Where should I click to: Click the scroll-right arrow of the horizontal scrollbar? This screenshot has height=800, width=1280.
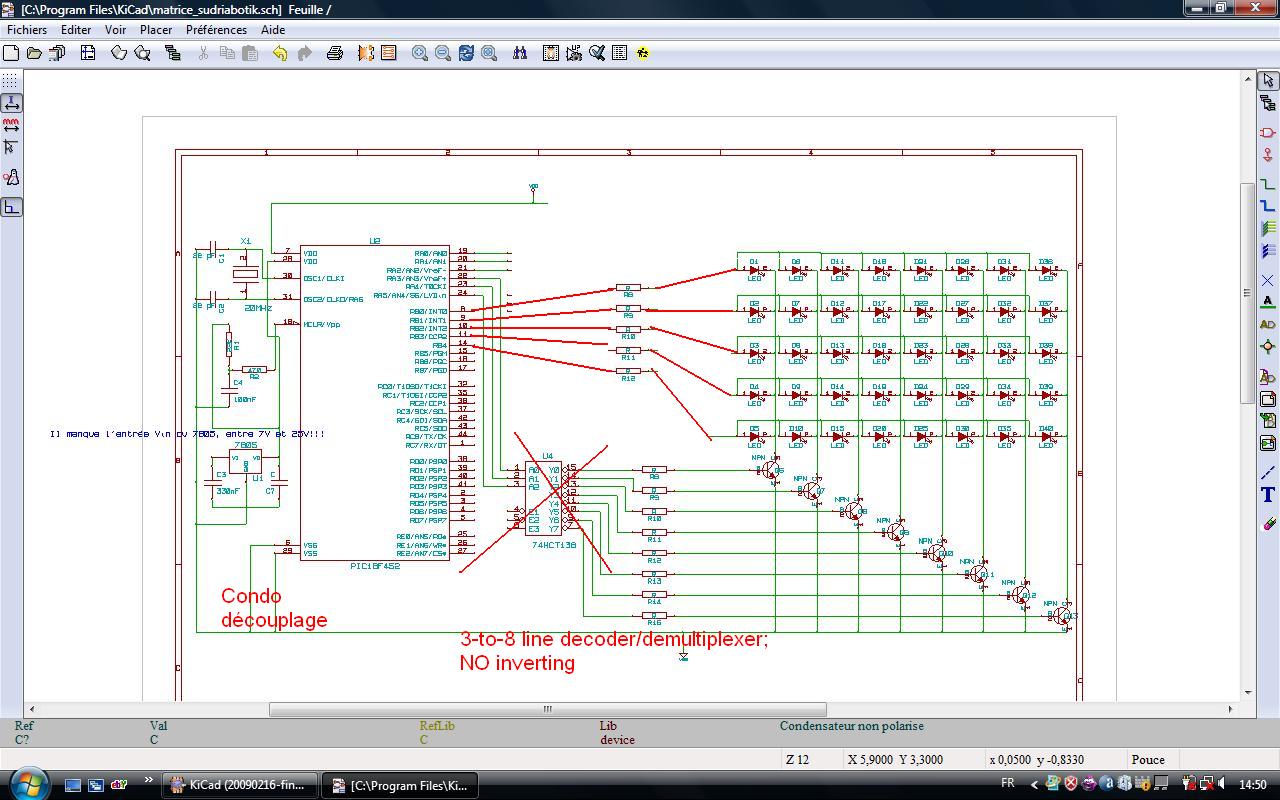coord(1230,709)
